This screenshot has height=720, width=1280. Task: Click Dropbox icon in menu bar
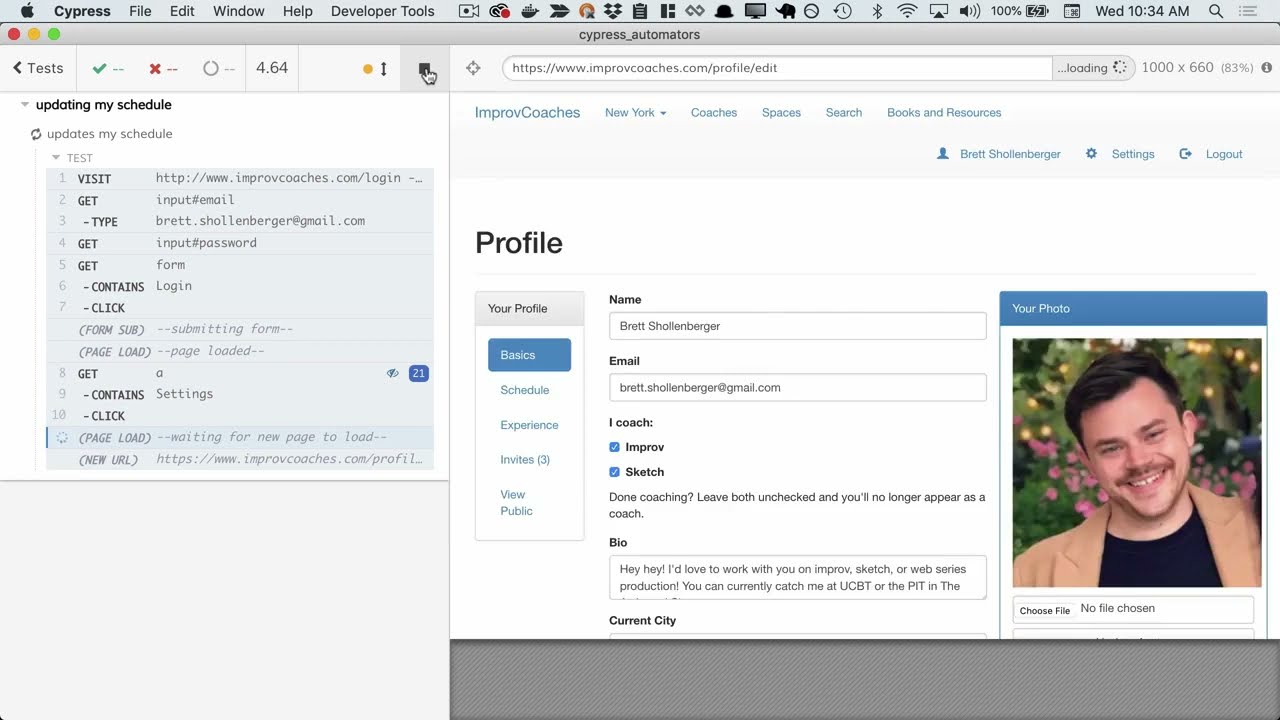(614, 12)
